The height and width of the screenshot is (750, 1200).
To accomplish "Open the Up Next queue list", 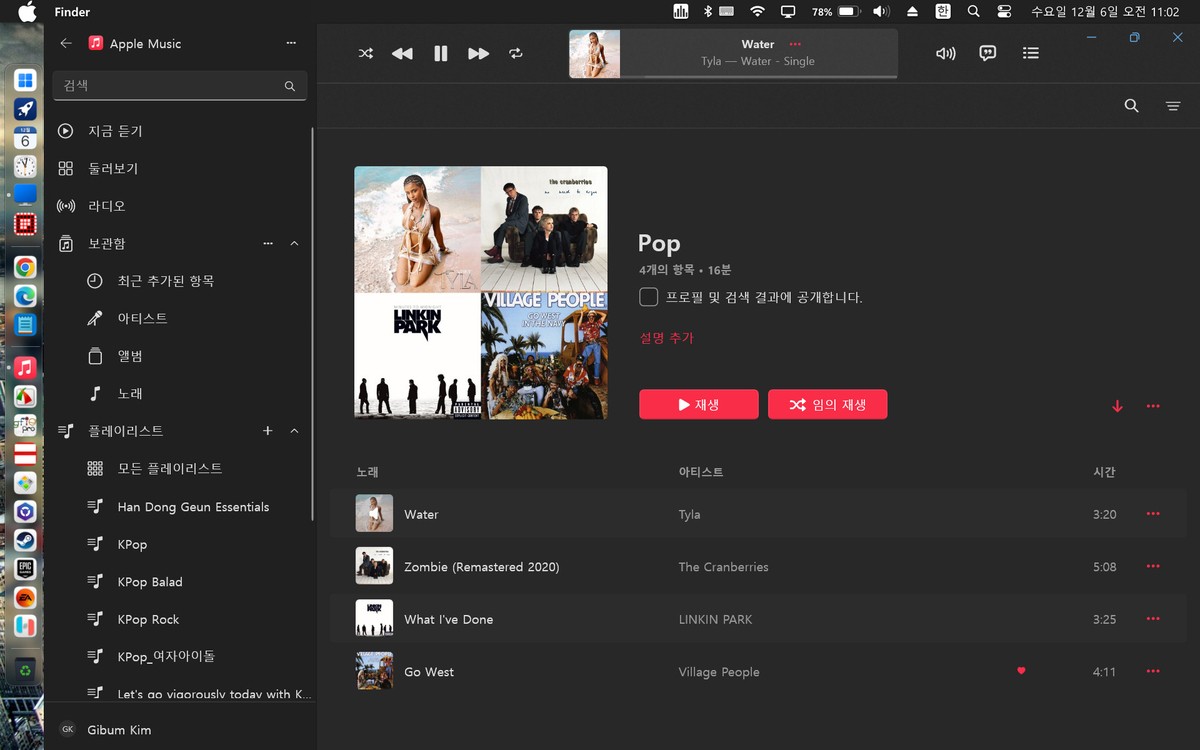I will (1031, 53).
